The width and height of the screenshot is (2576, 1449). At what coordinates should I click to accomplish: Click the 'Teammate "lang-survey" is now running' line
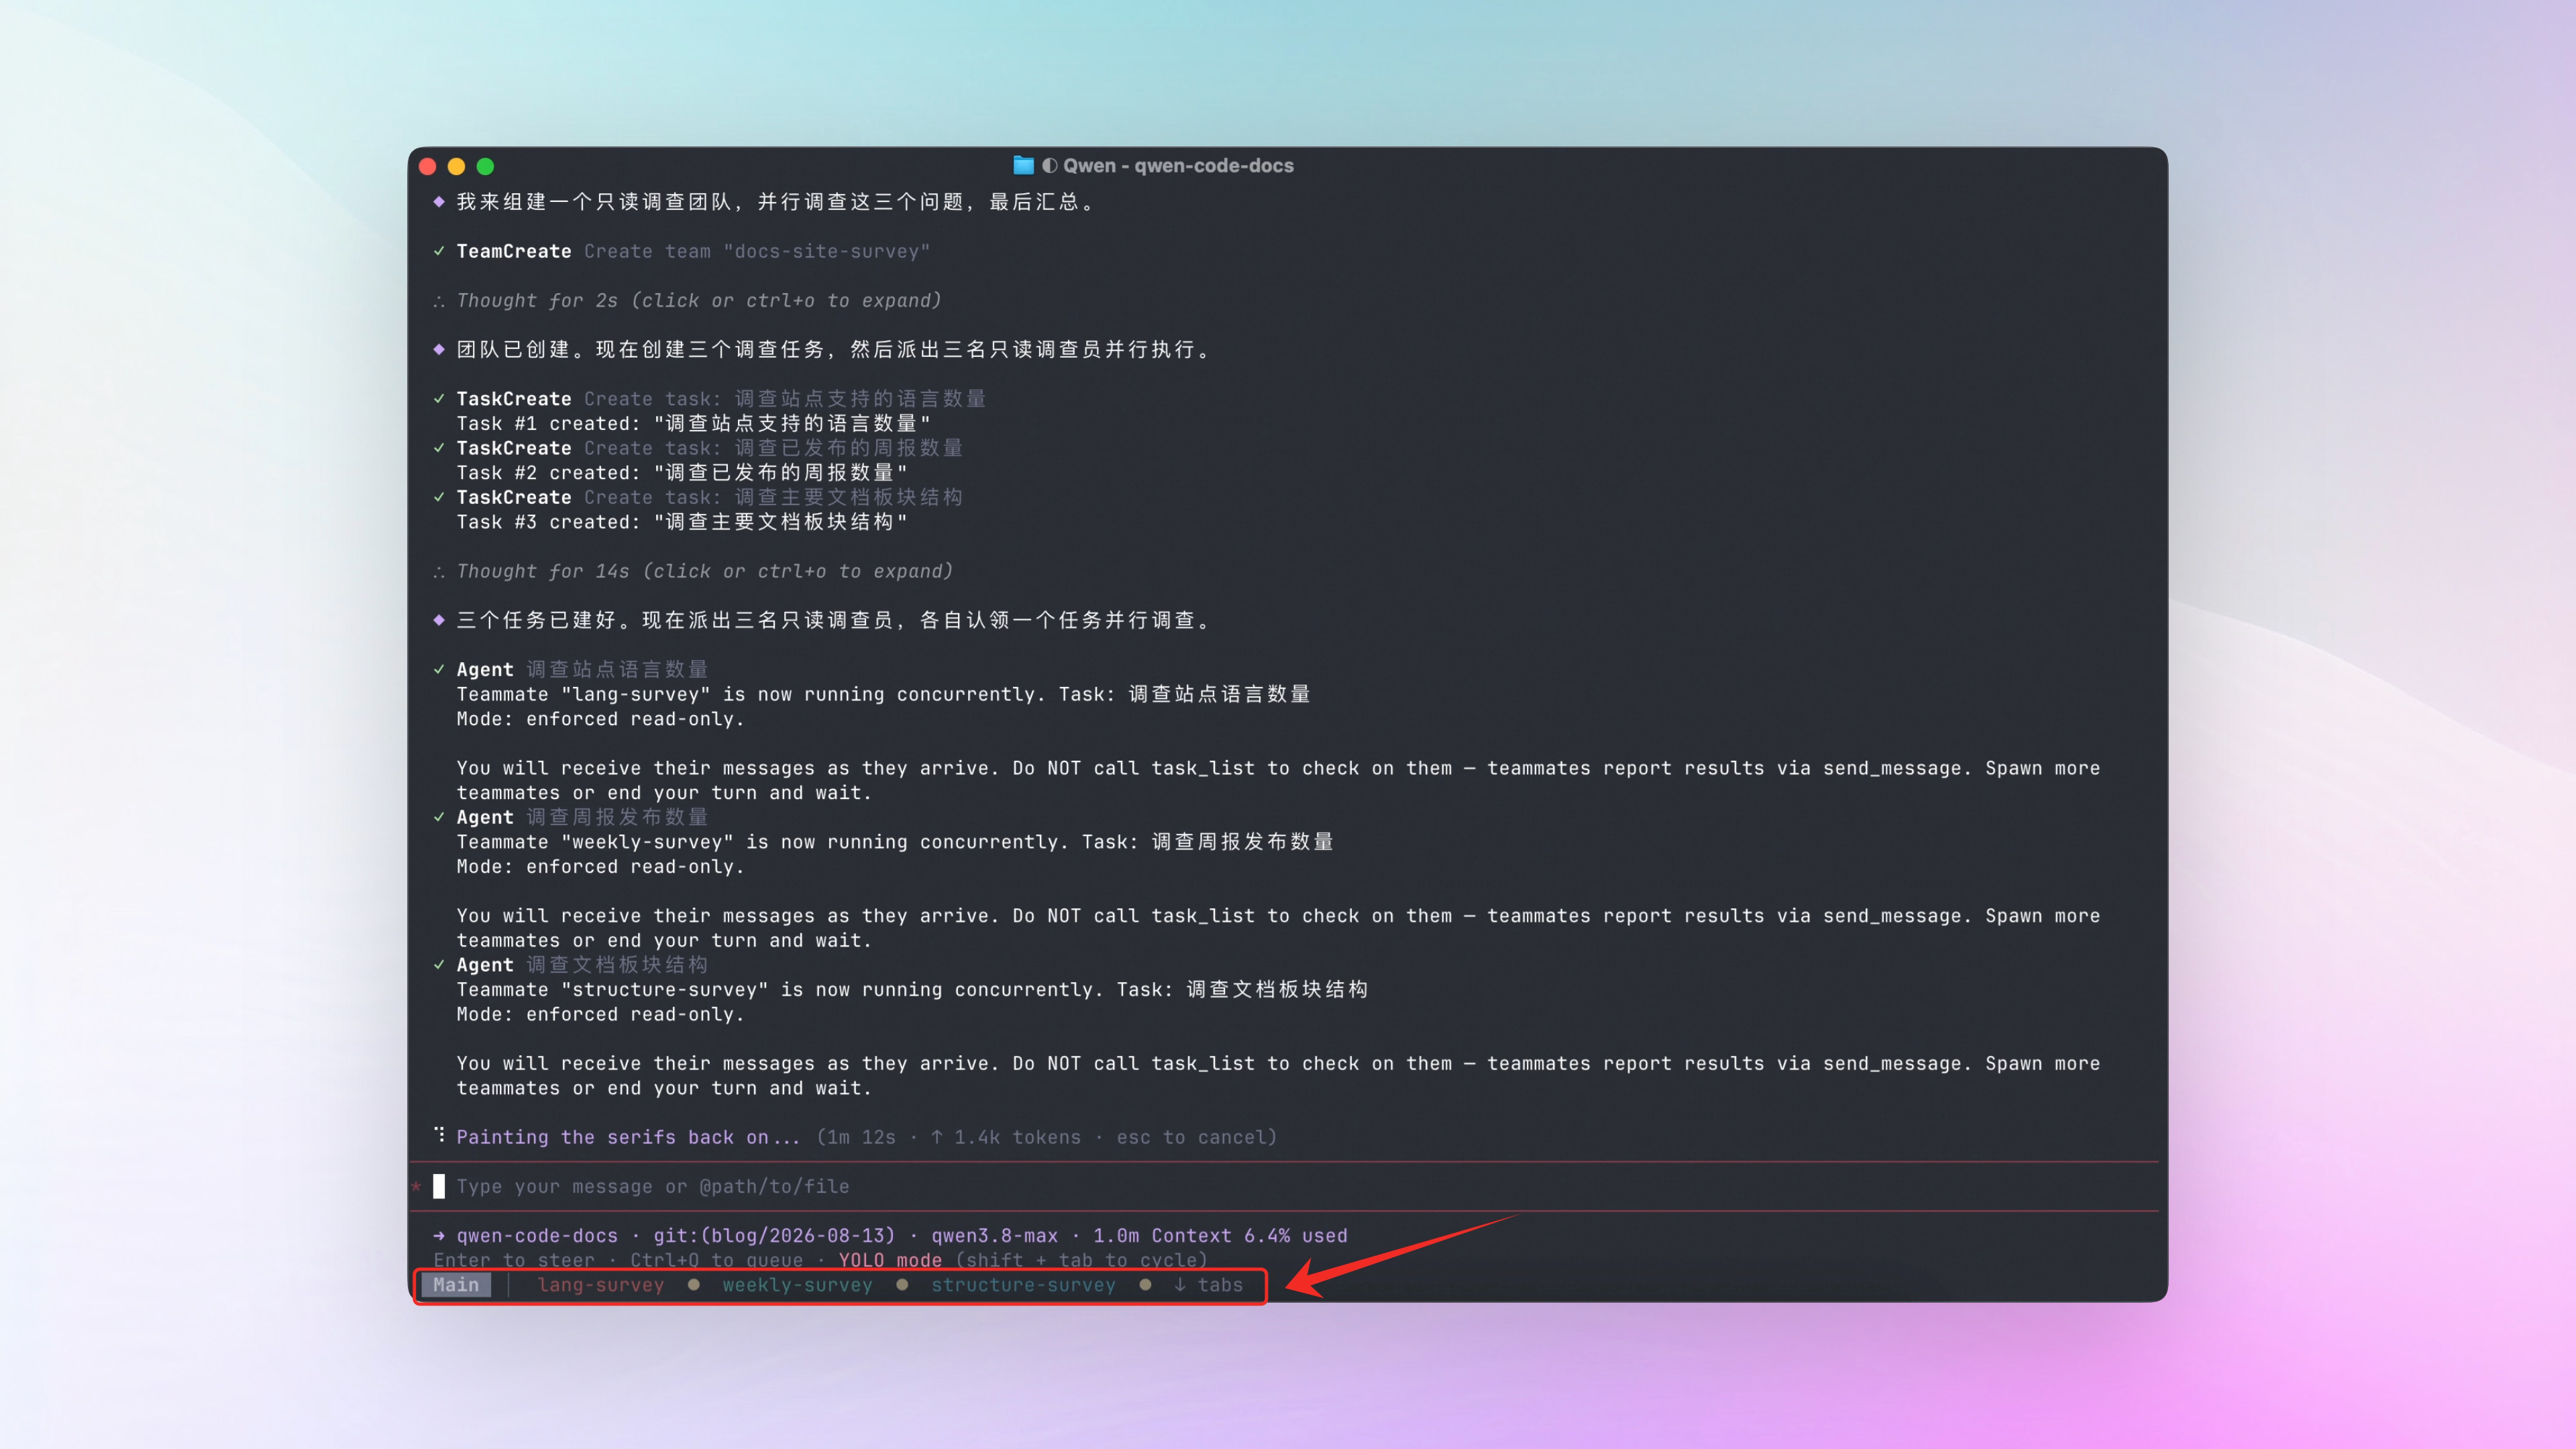point(883,694)
